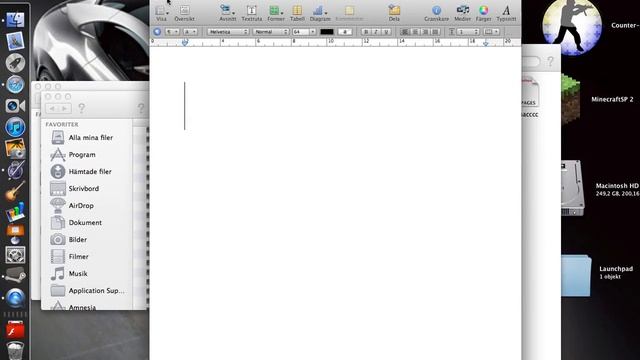Screen dimensions: 640x360
Task: Insert a text box with Textruta
Action: point(251,13)
